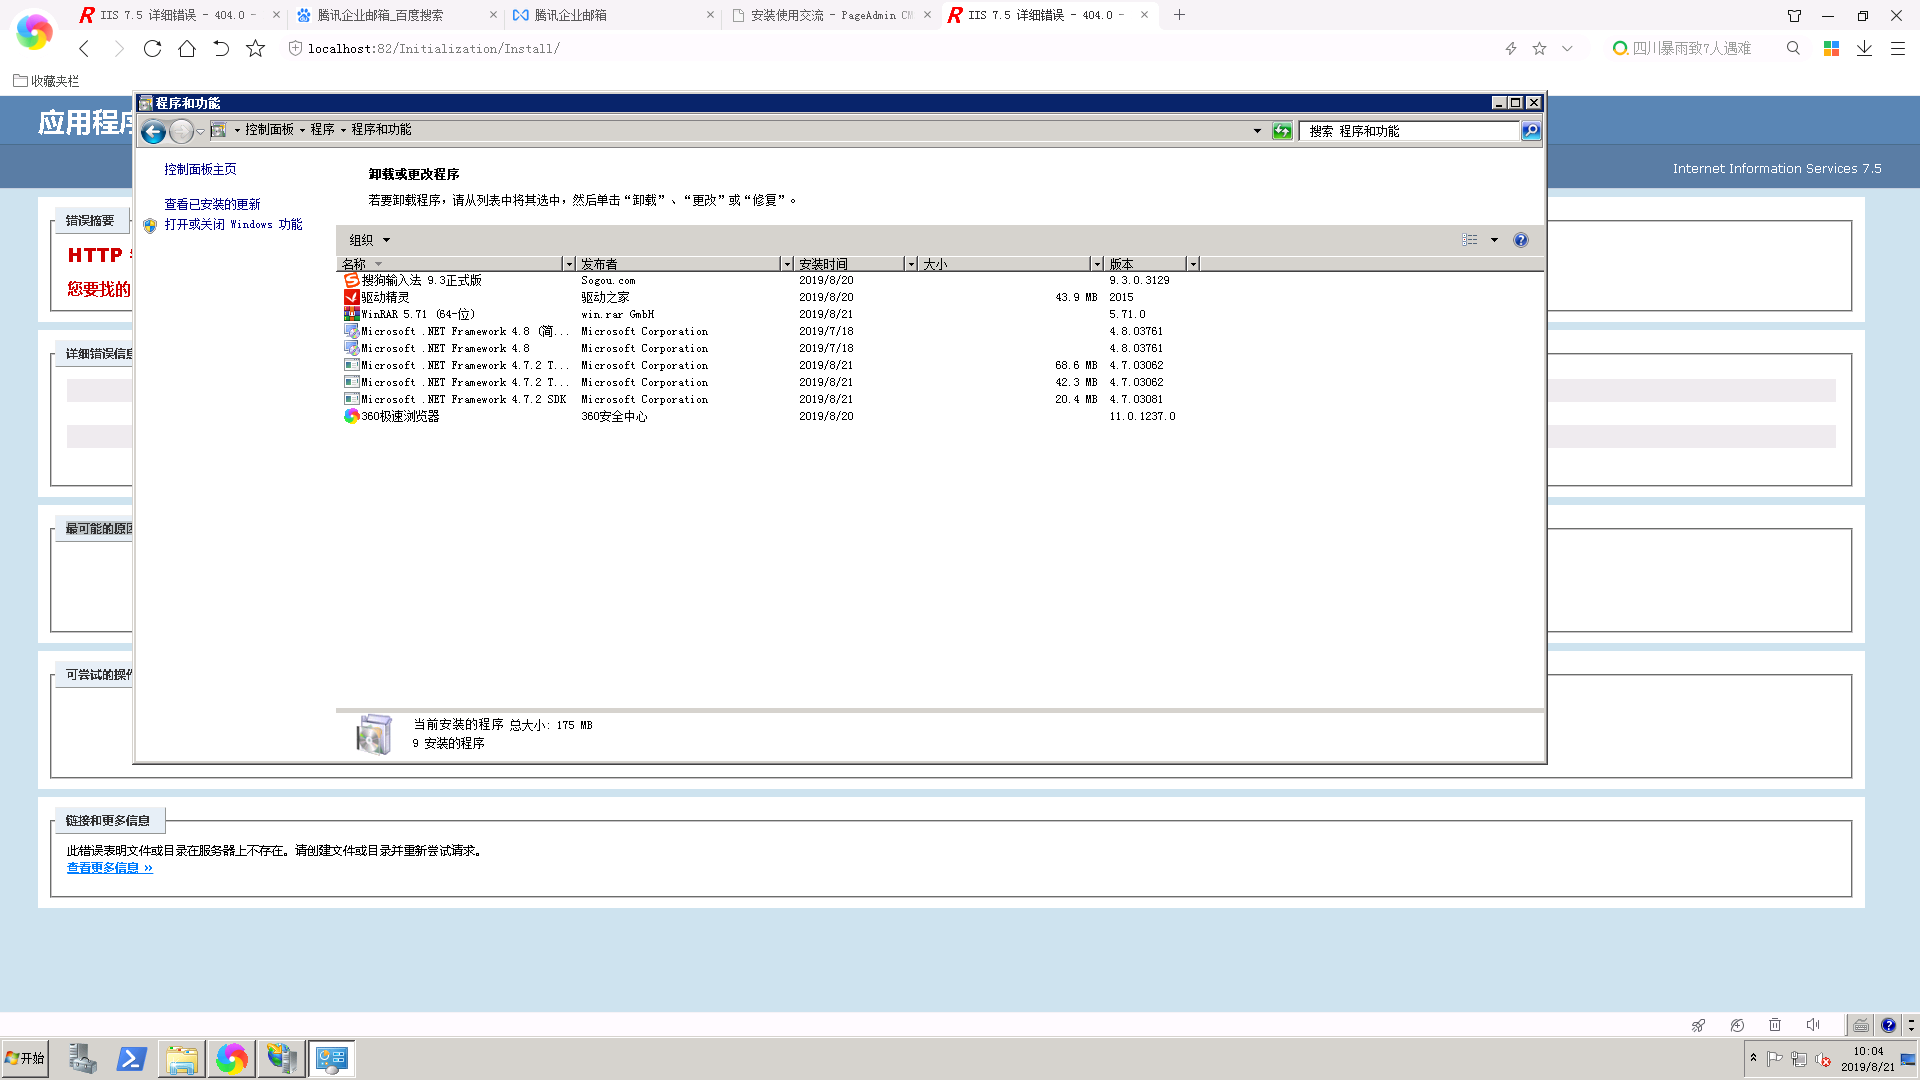
Task: Go back in Programs and Features window
Action: pyautogui.click(x=153, y=131)
